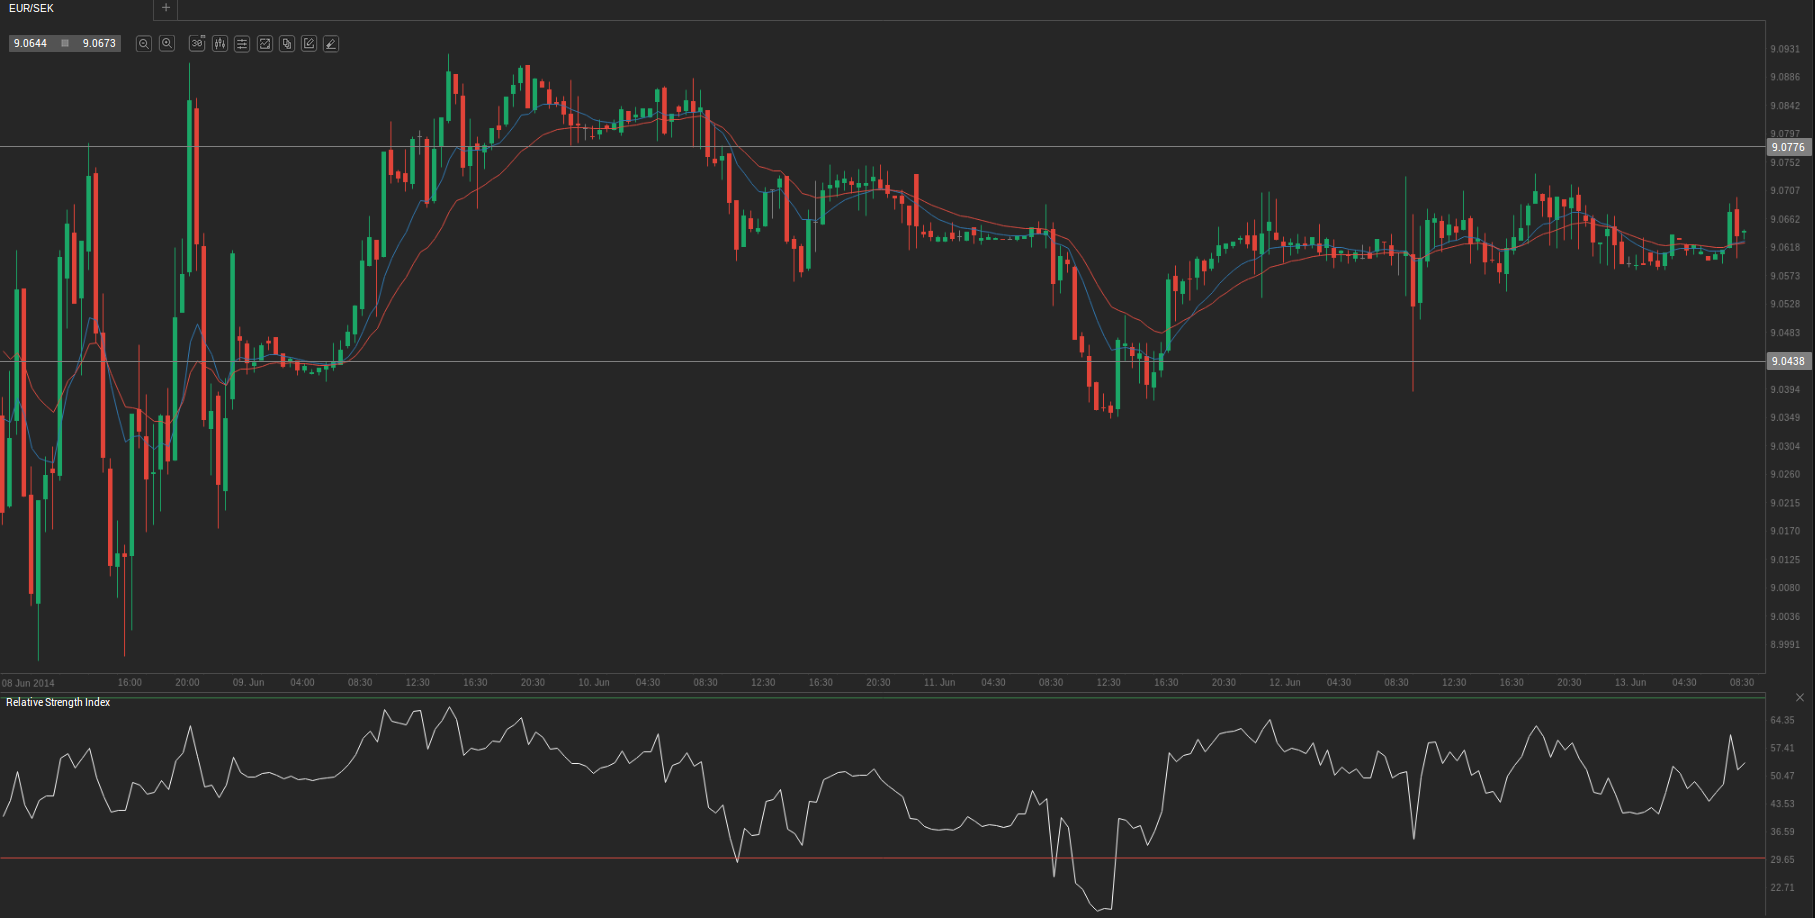Image resolution: width=1815 pixels, height=918 pixels.
Task: Click the 9.0776 price level marker
Action: (1788, 147)
